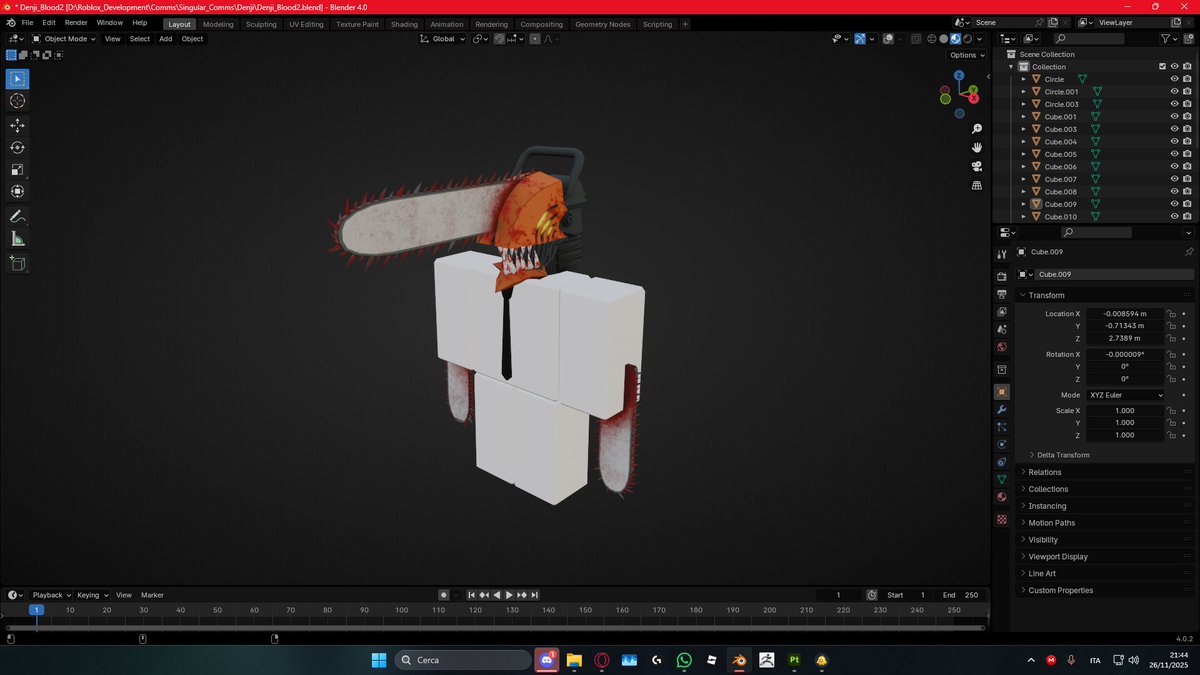Open the Render menu
The height and width of the screenshot is (675, 1200).
pyautogui.click(x=76, y=22)
